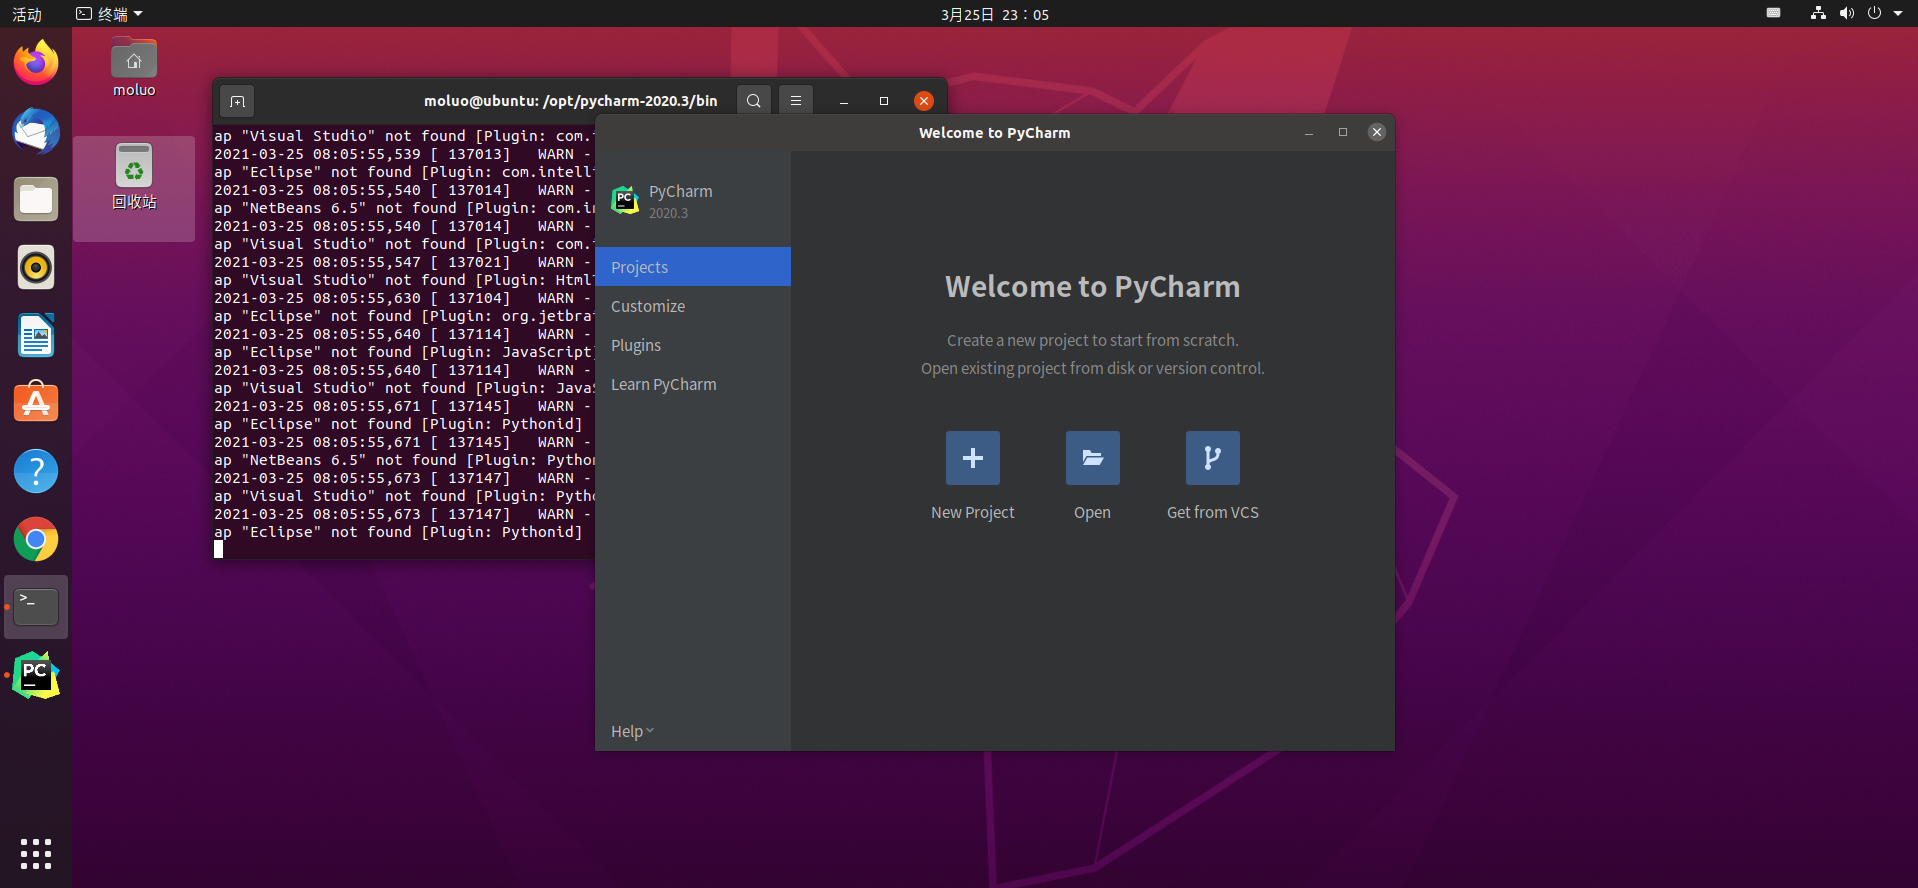The width and height of the screenshot is (1918, 888).
Task: Click the volume icon in top bar
Action: [1846, 14]
